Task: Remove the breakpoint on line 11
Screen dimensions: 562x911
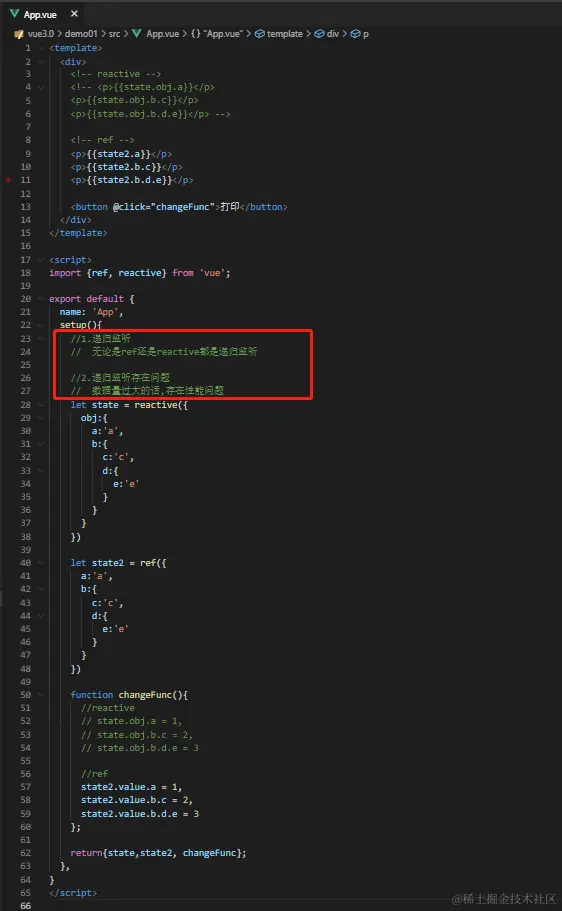Action: point(8,180)
